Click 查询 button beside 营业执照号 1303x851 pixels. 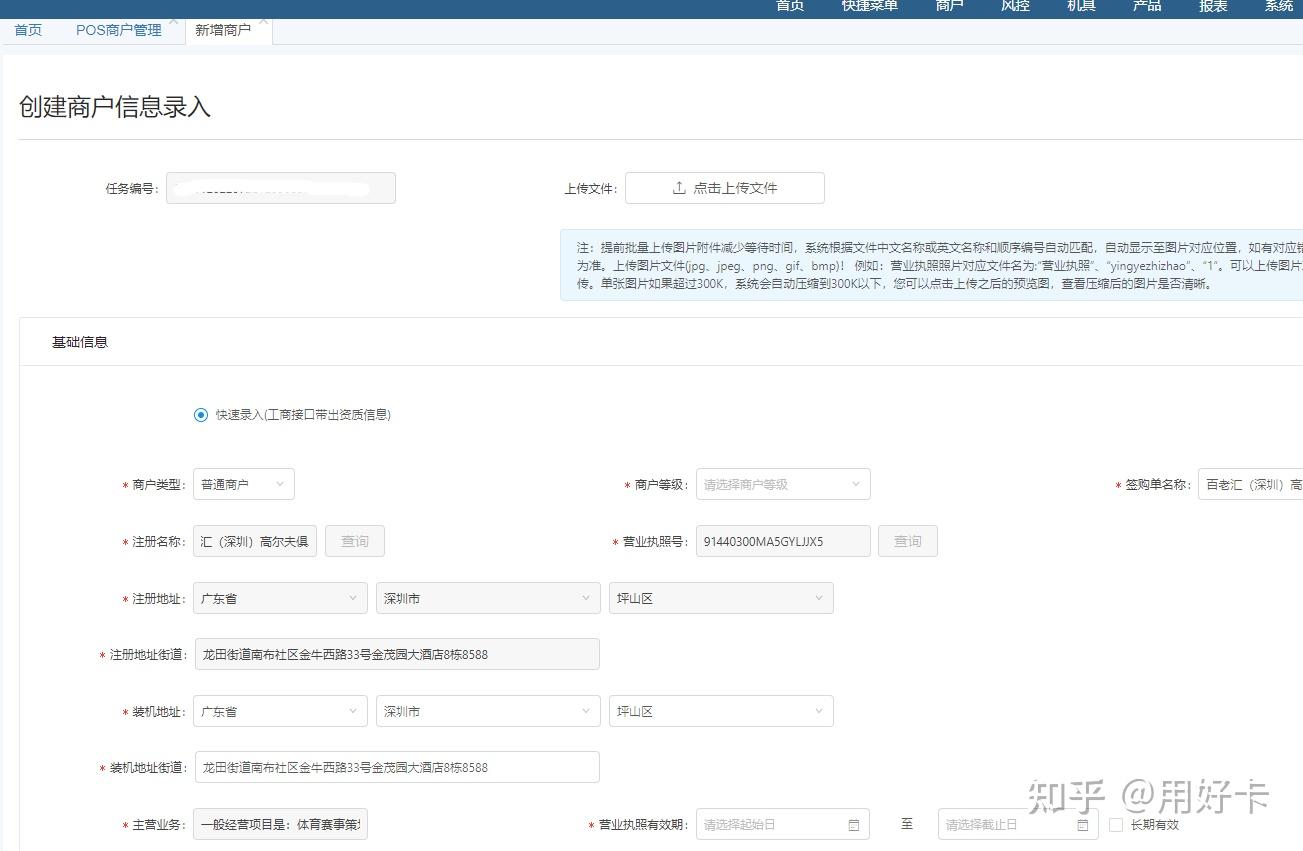pos(908,541)
